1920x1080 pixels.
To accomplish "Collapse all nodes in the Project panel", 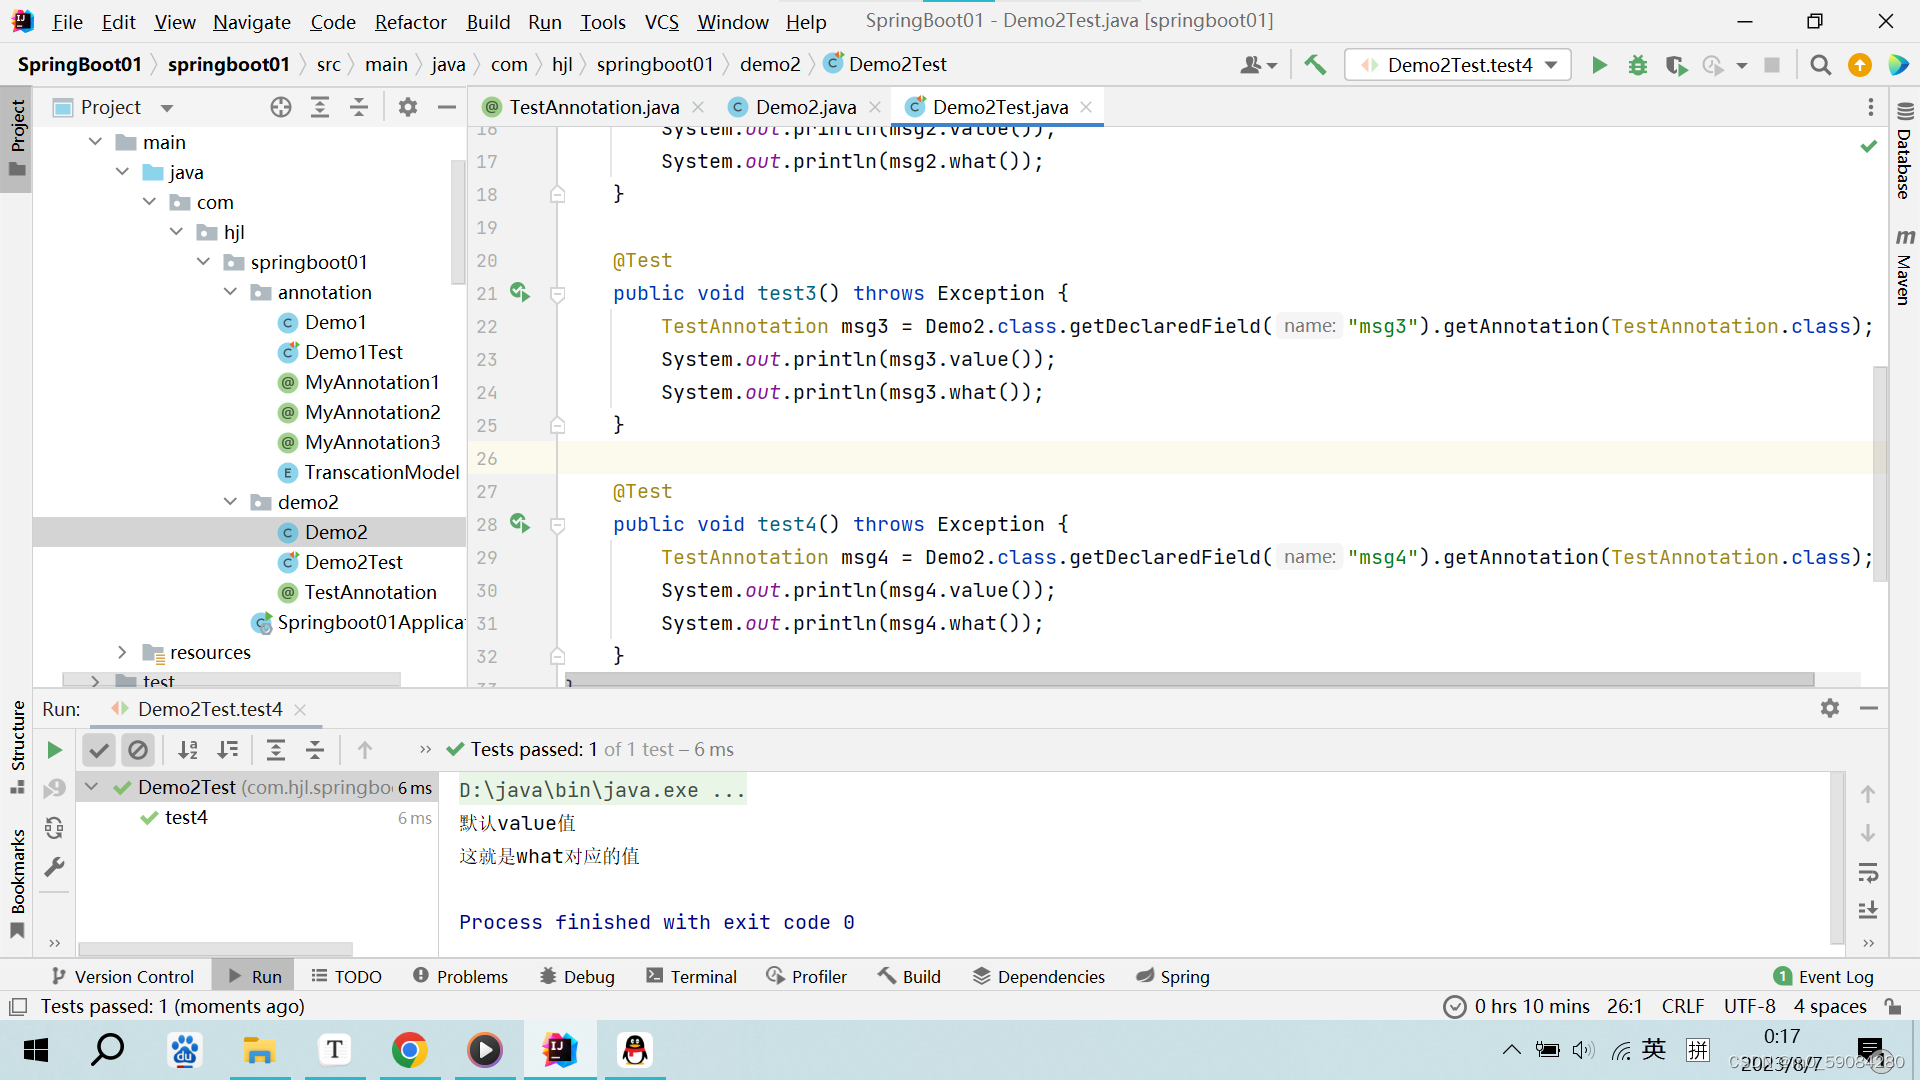I will pyautogui.click(x=359, y=107).
